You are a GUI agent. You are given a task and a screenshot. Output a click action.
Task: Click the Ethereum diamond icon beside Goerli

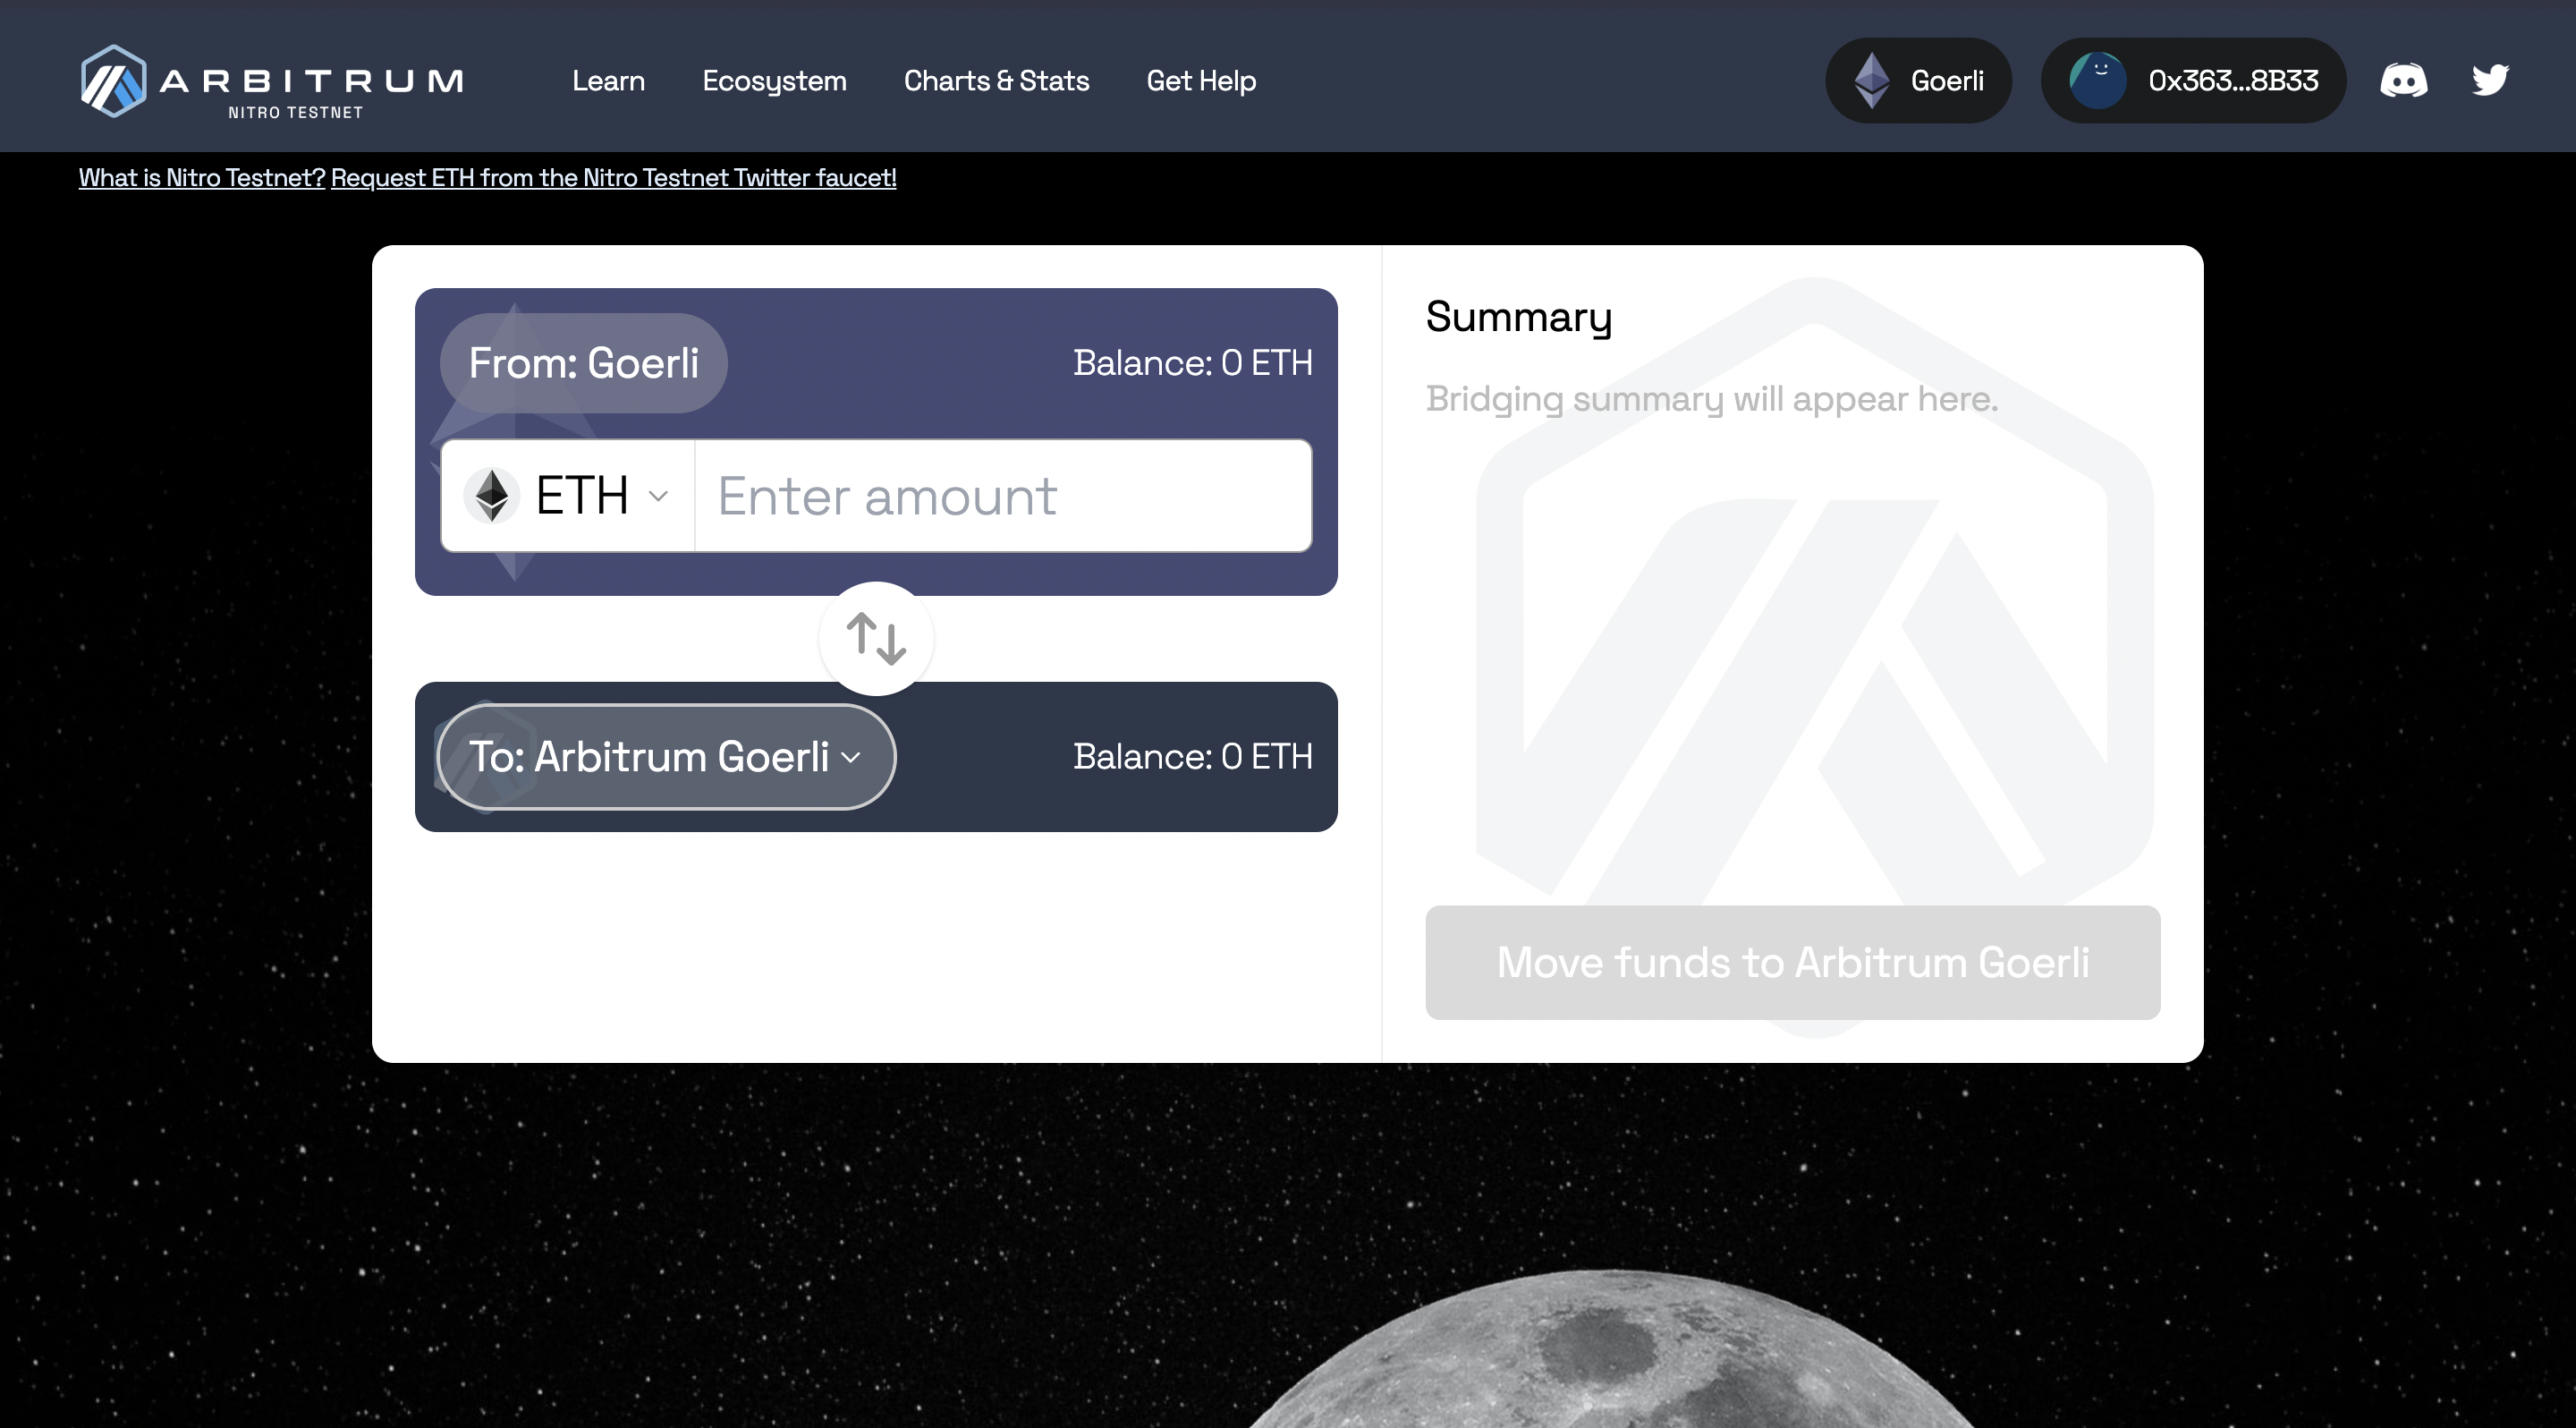1871,80
